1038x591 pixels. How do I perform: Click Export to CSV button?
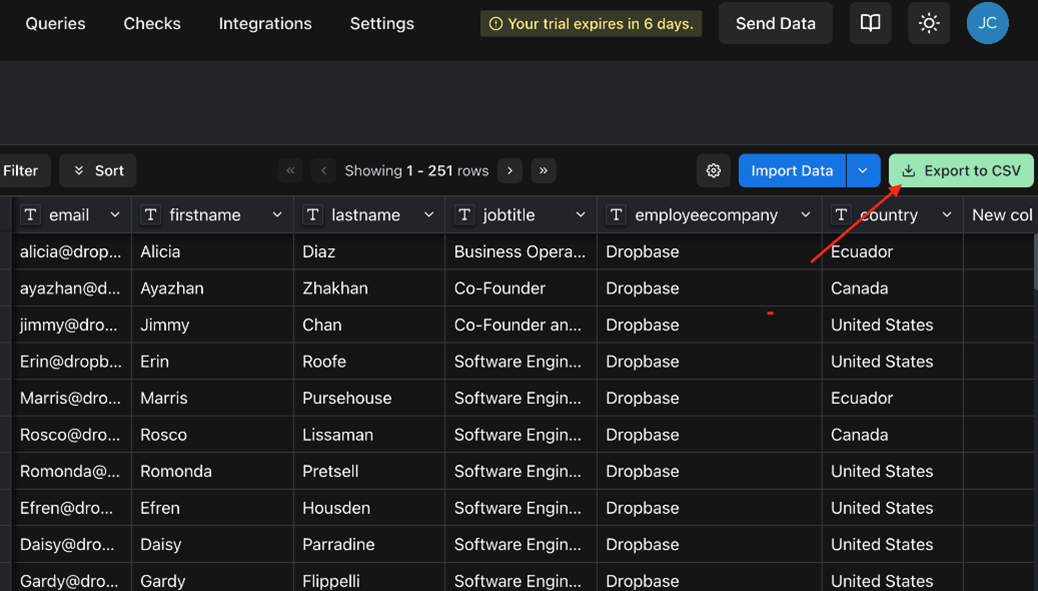960,171
